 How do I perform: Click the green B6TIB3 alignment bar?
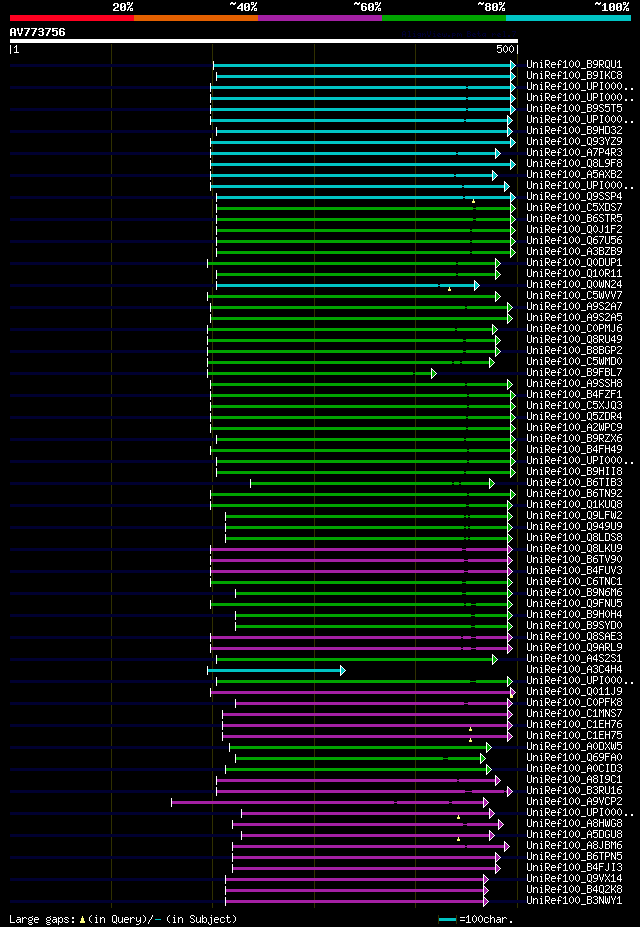[x=371, y=484]
